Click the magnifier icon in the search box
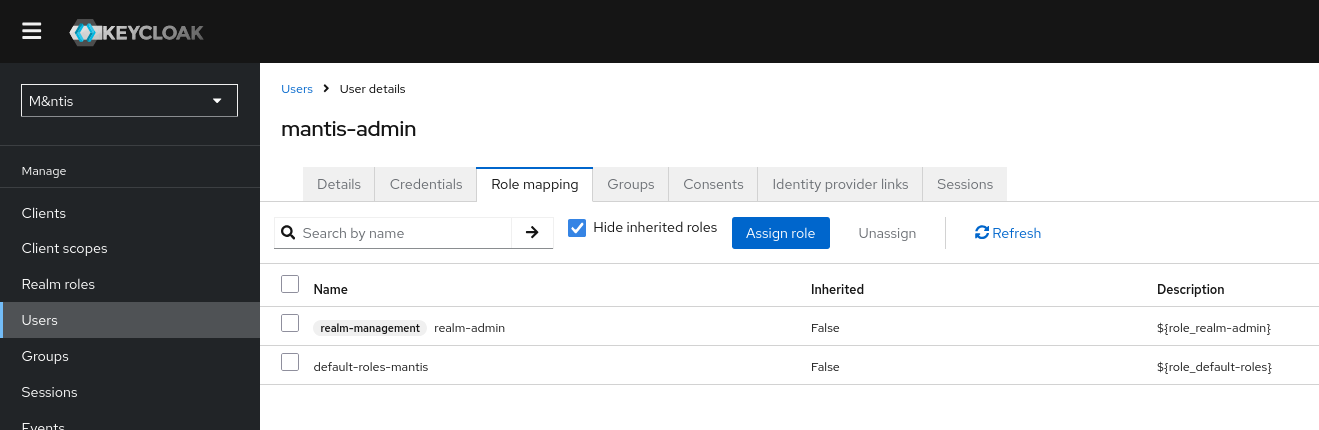The image size is (1319, 430). (x=288, y=233)
